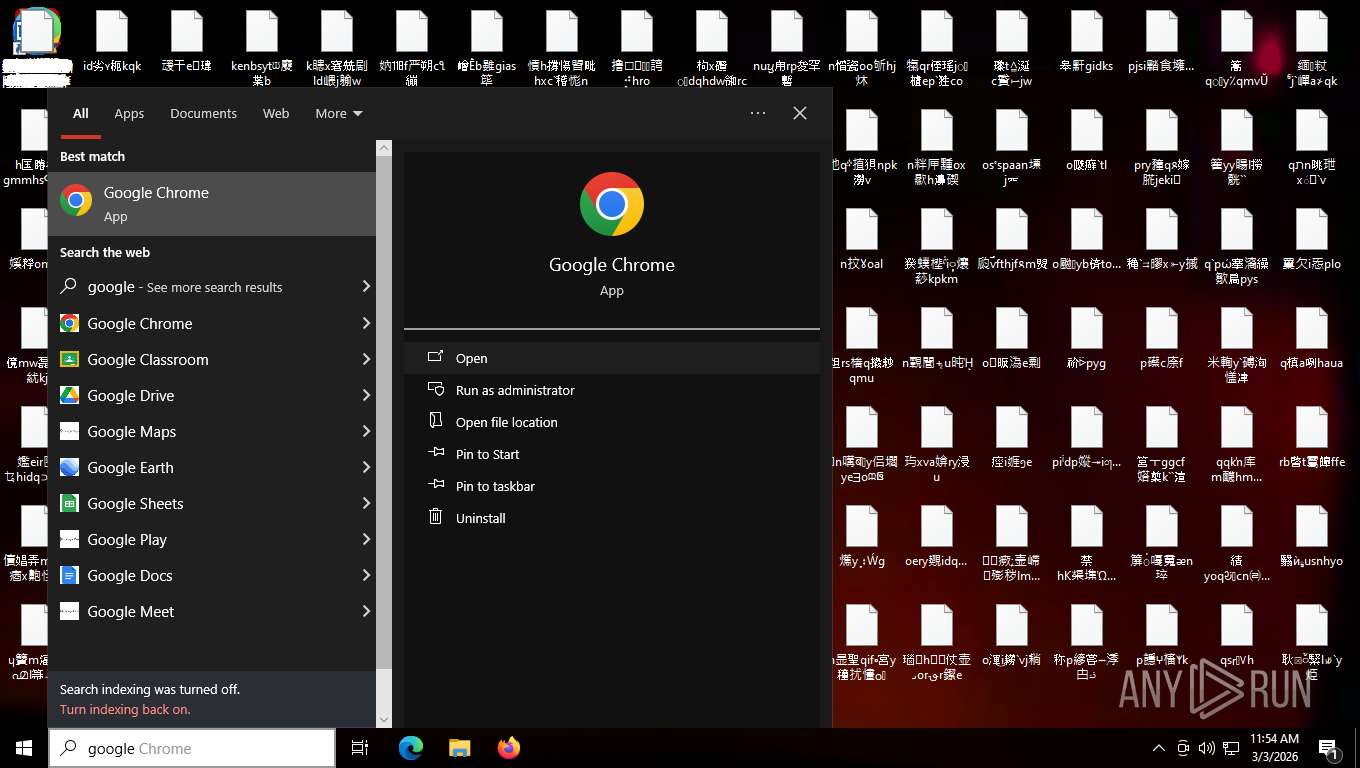Viewport: 1360px width, 768px height.
Task: Select Google Docs icon suggestion
Action: point(69,576)
